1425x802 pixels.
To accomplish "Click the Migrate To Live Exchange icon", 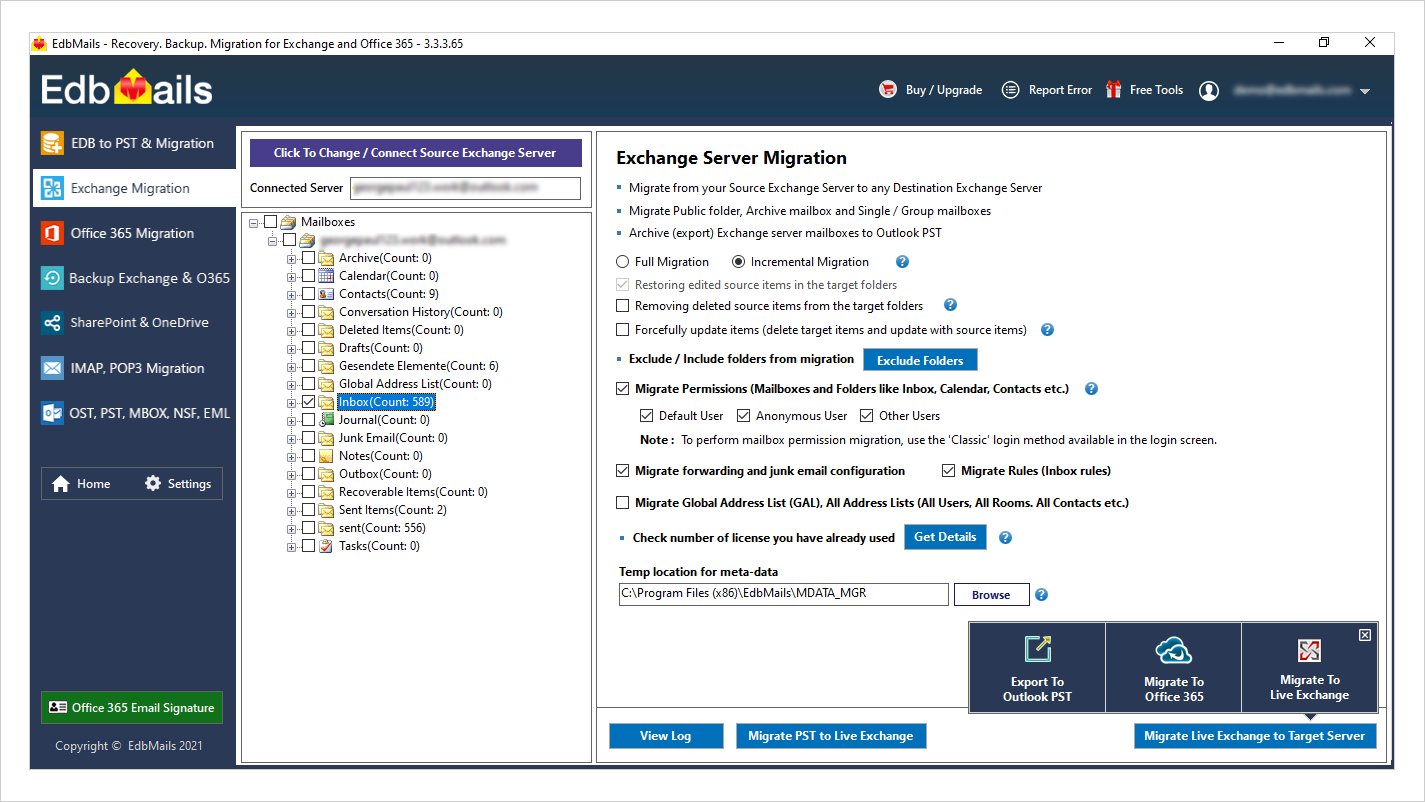I will (1310, 651).
